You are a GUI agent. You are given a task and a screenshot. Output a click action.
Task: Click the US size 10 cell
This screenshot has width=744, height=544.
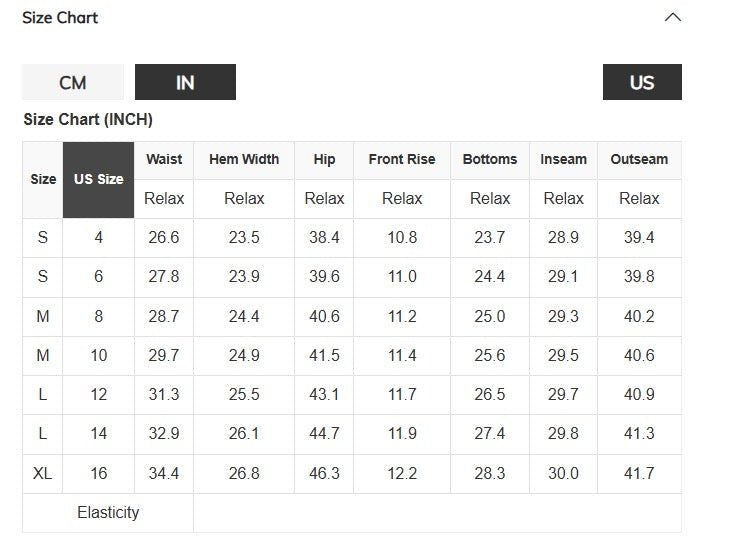(x=98, y=355)
